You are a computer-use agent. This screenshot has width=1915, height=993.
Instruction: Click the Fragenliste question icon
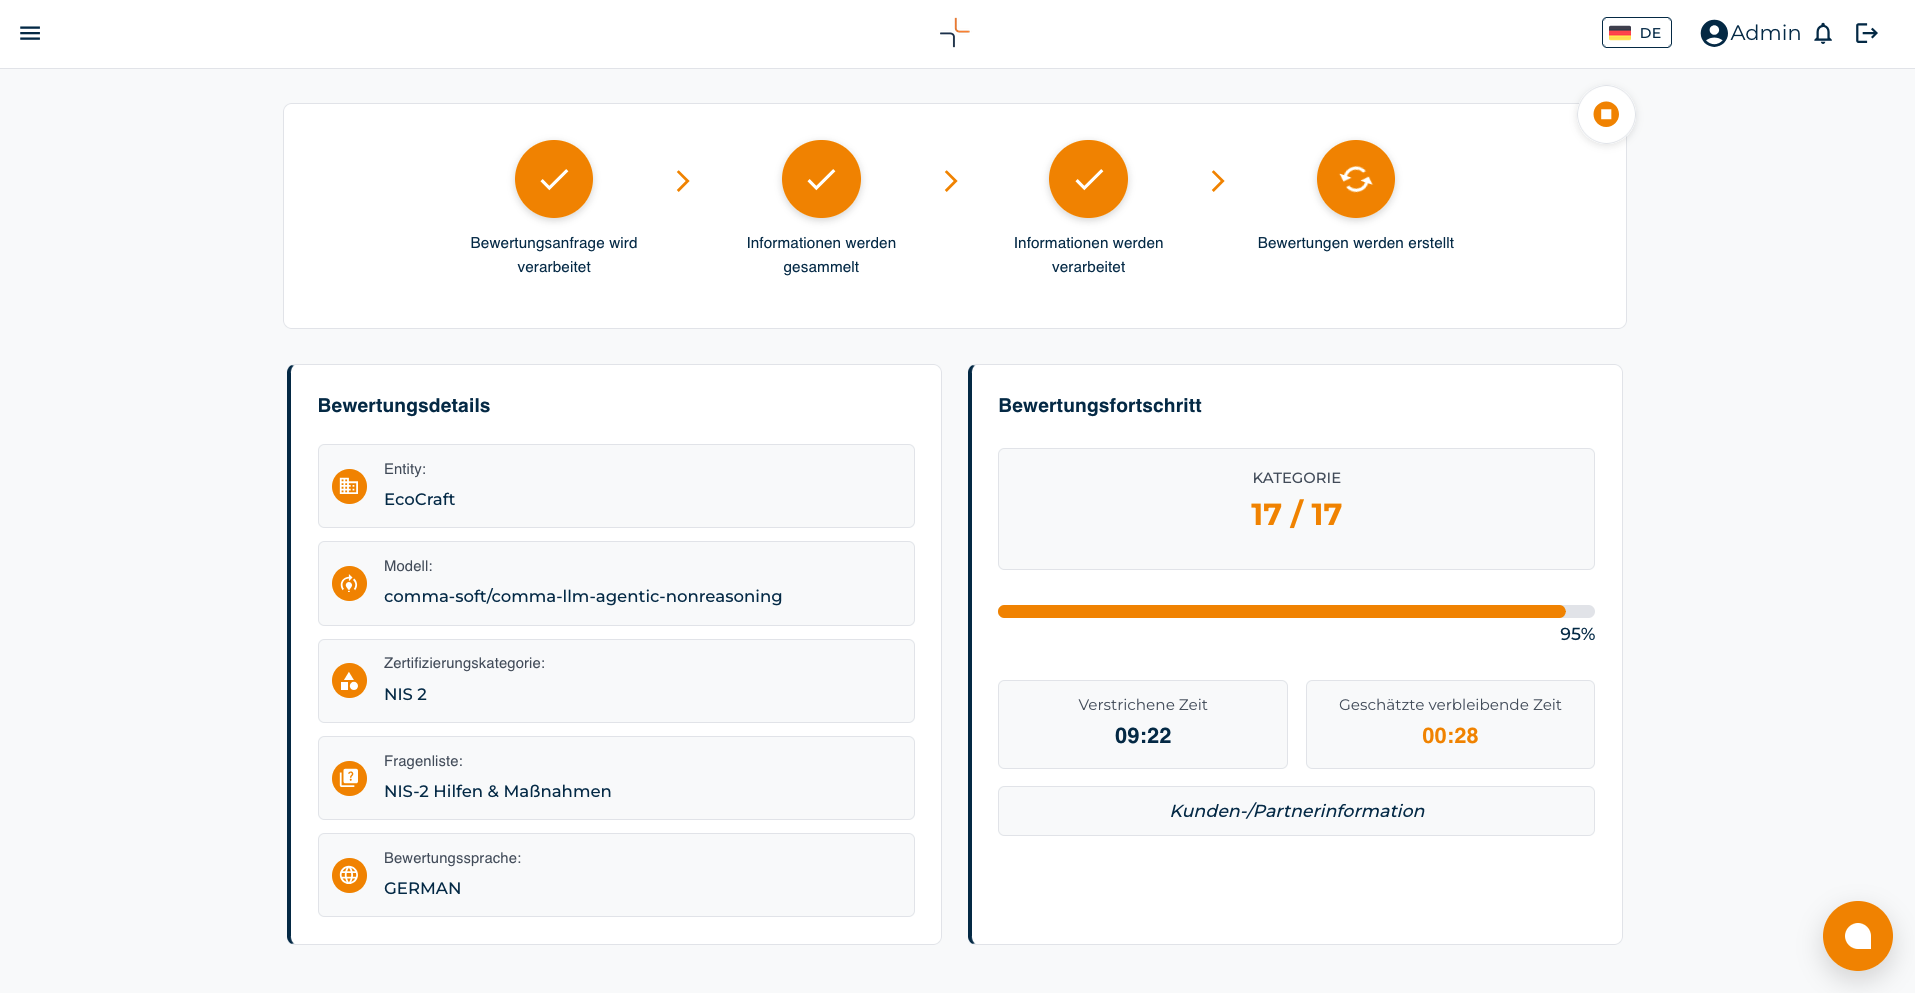click(x=349, y=778)
